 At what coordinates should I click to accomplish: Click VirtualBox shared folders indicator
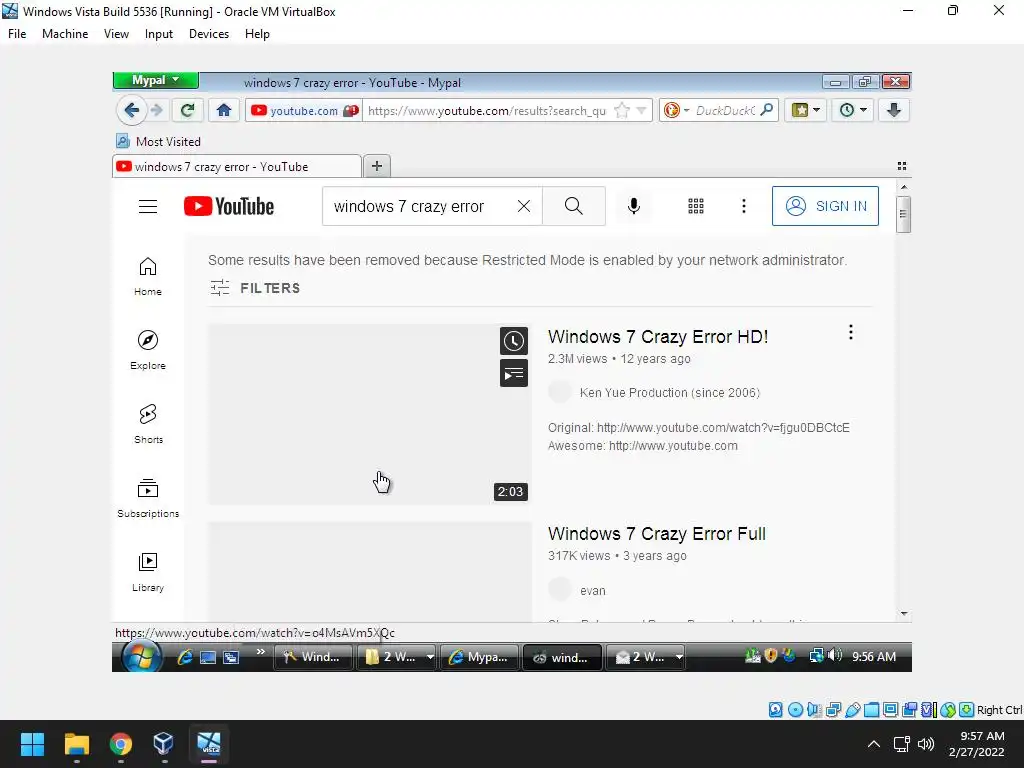871,710
